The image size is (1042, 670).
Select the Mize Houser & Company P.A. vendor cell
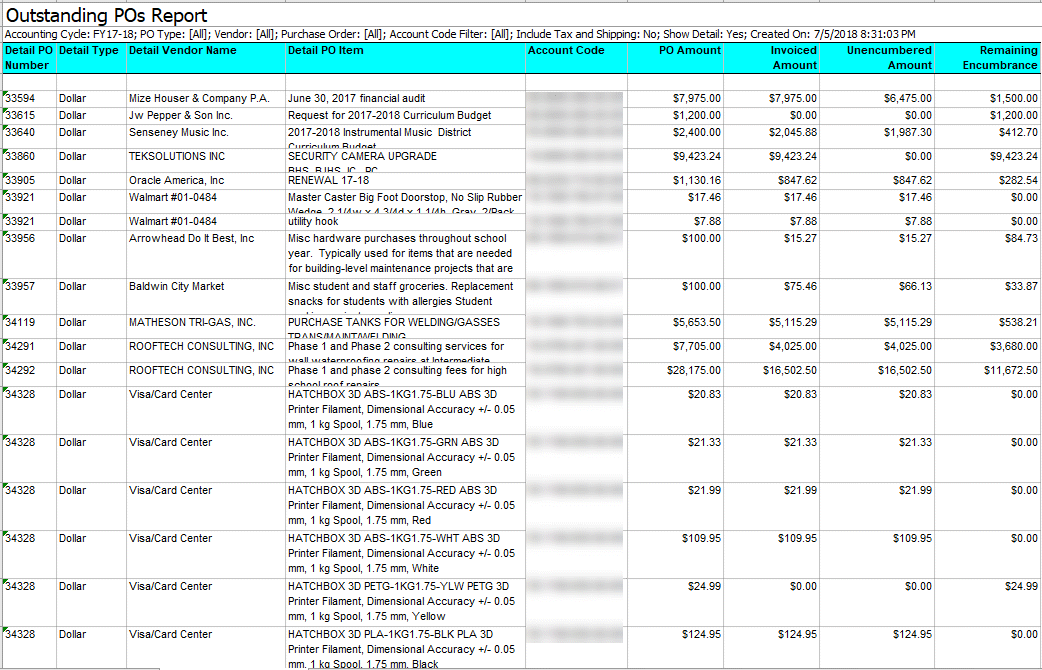pos(199,99)
